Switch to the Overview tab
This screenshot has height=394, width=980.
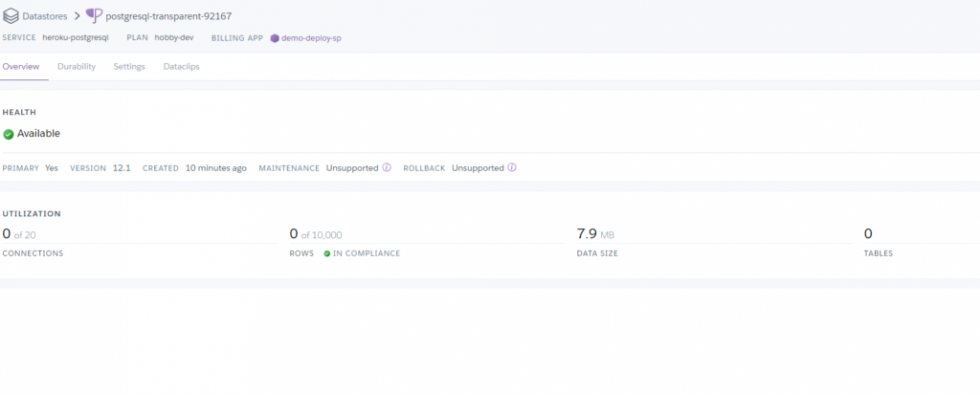(x=21, y=66)
